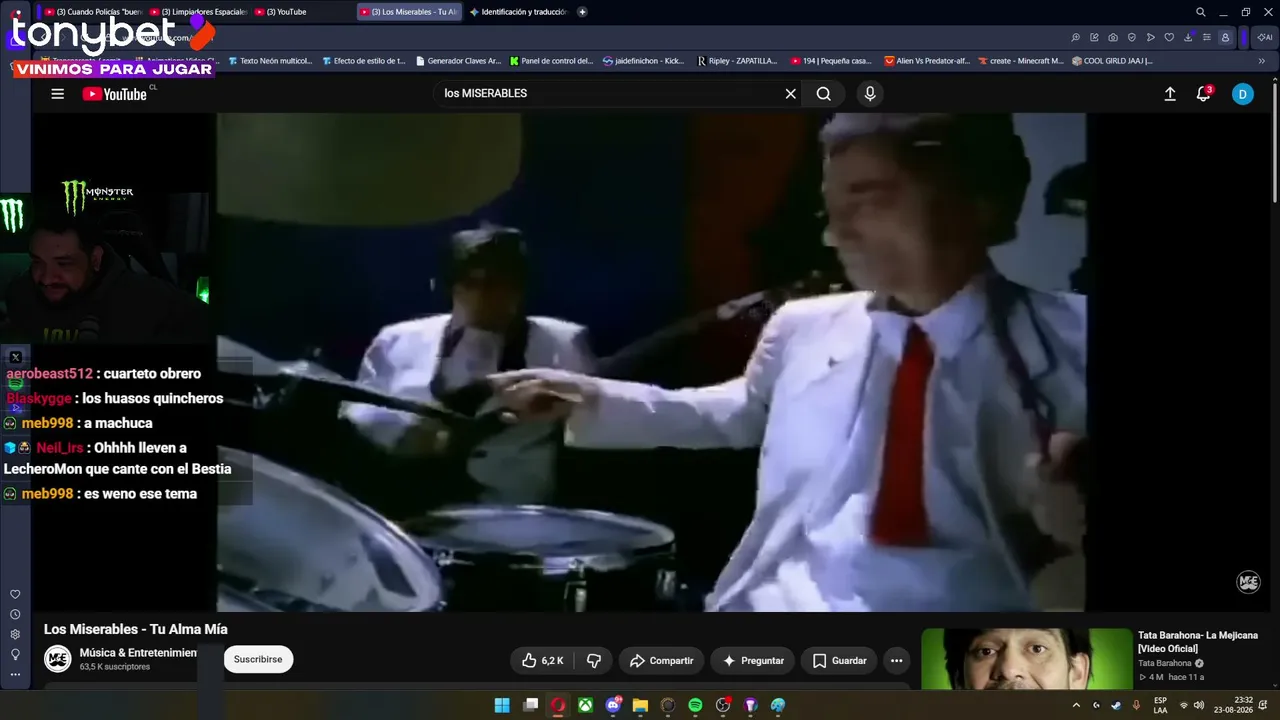Switch to 'Identificación y traducción' tab
Viewport: 1280px width, 720px height.
(518, 12)
